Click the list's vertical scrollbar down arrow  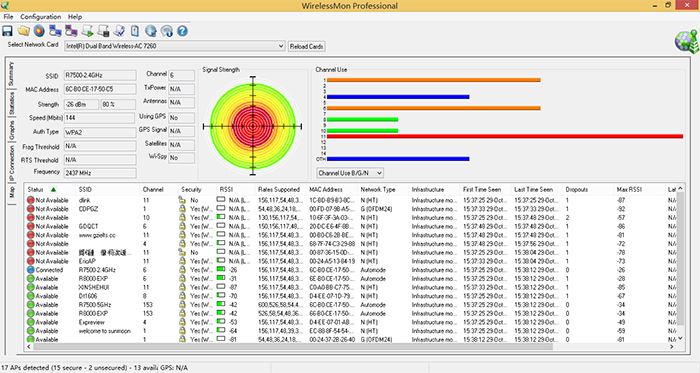[680, 339]
